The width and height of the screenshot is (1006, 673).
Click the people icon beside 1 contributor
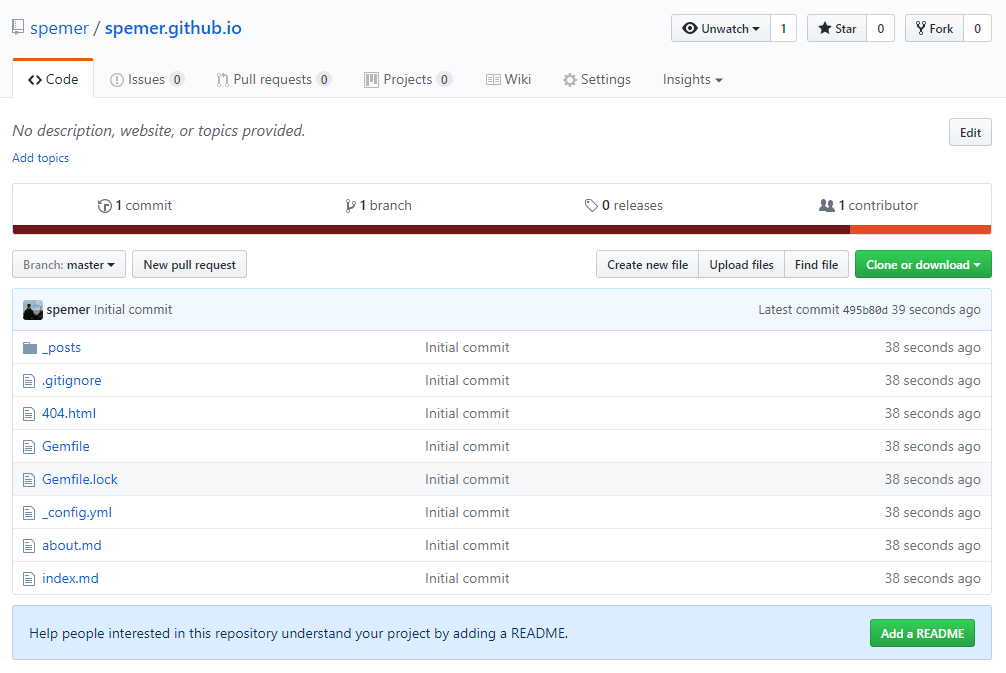coord(826,205)
